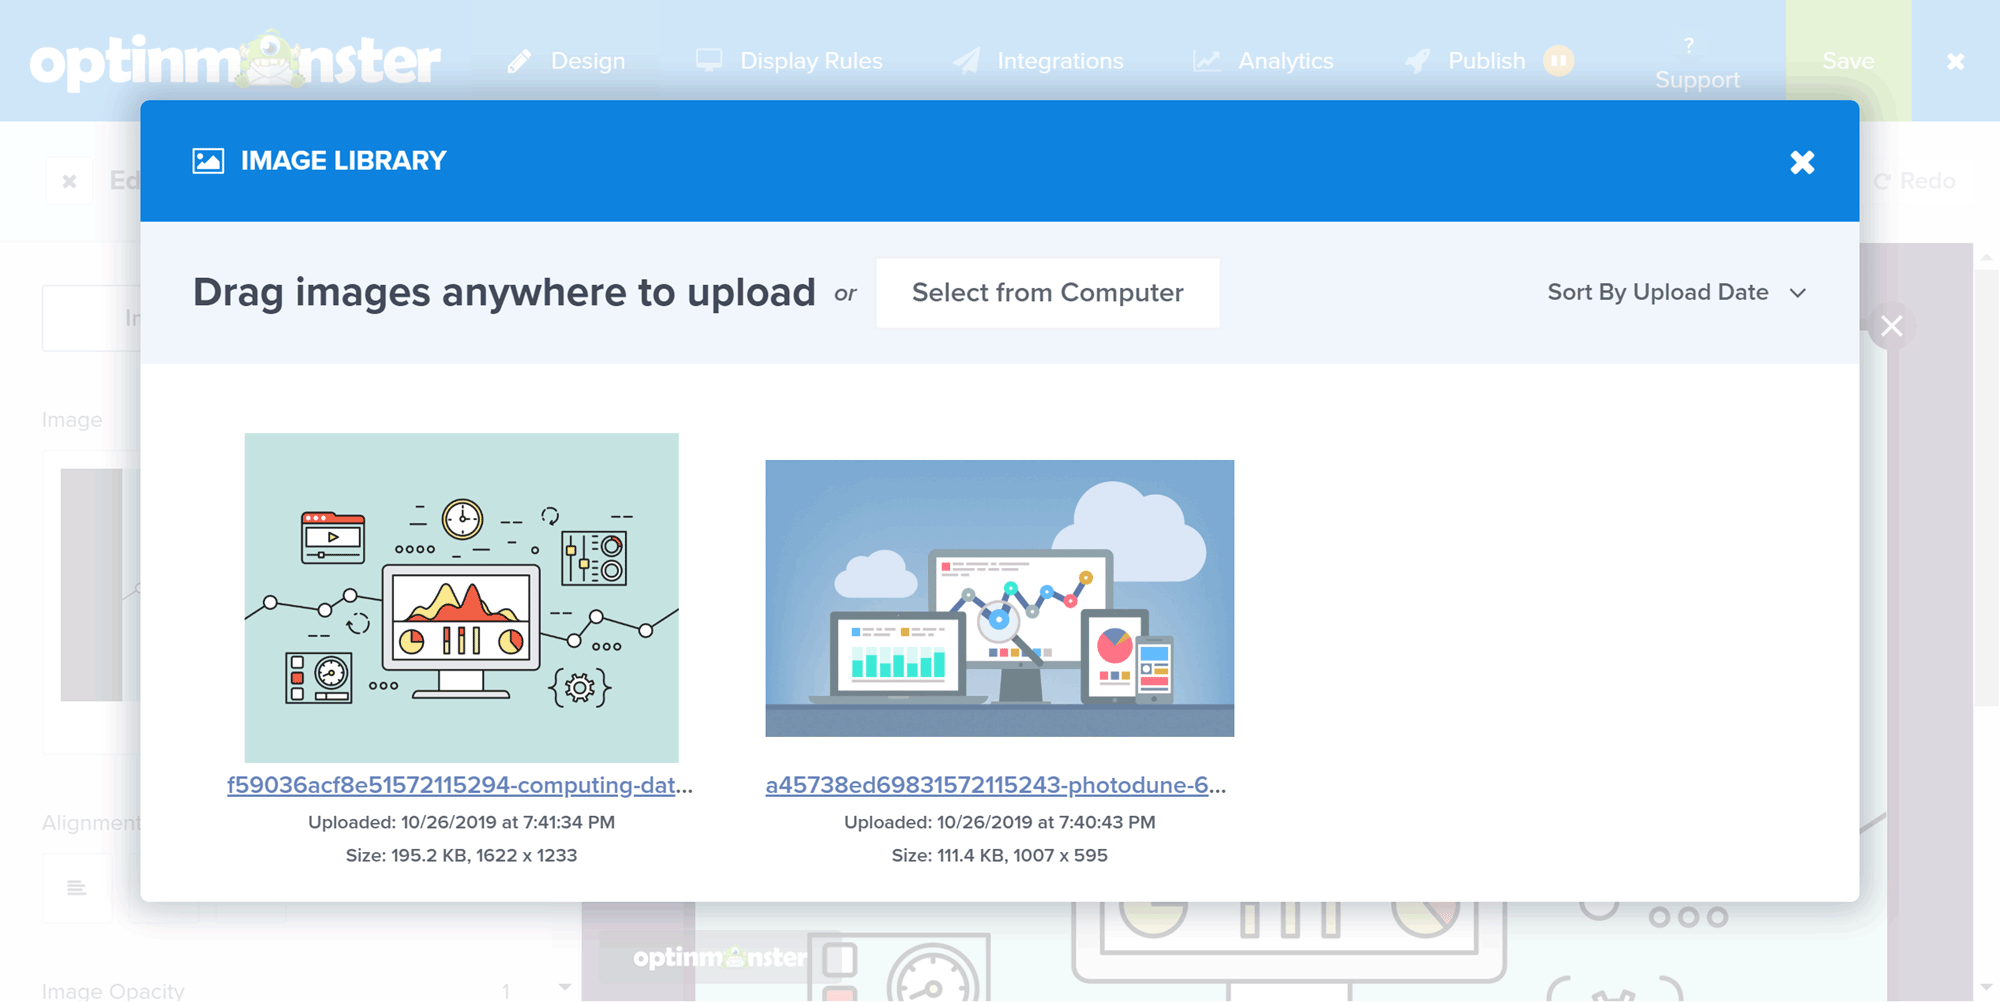Select the computing data illustration thumbnail
The width and height of the screenshot is (2000, 1002).
[461, 597]
